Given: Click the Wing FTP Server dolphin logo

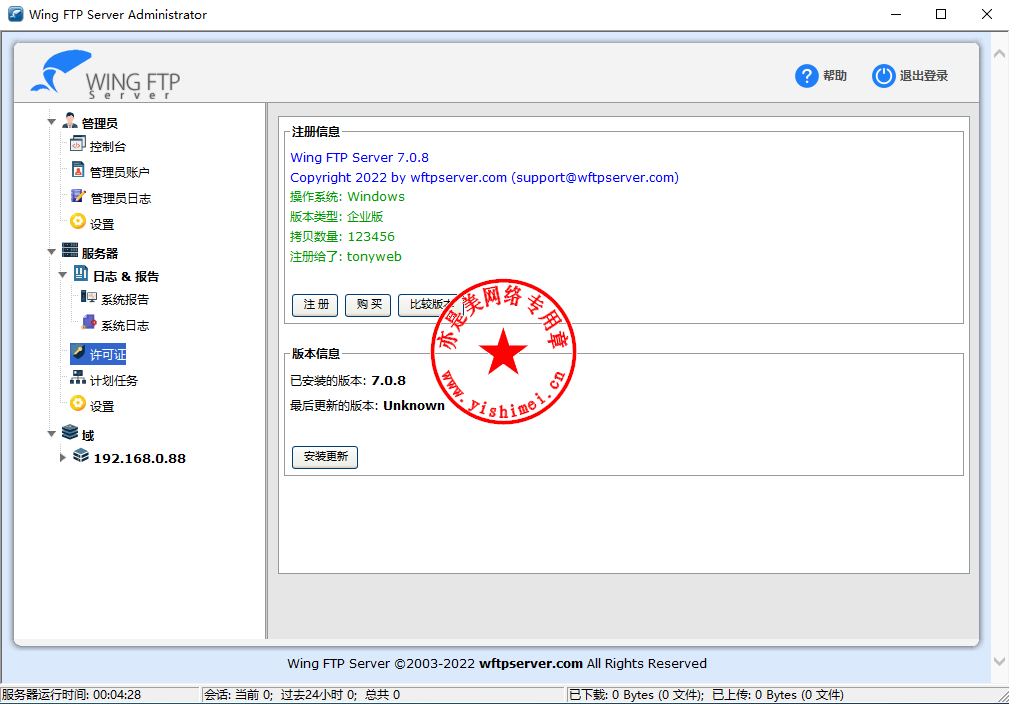Looking at the screenshot, I should tap(61, 71).
